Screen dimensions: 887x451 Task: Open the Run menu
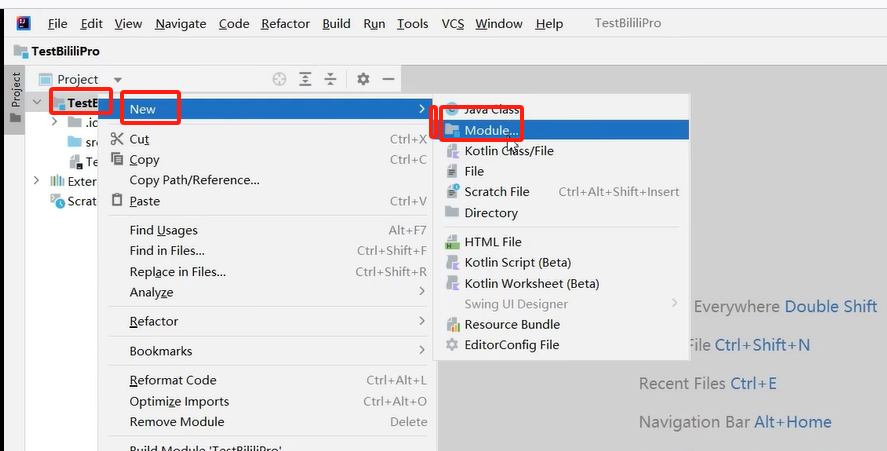[x=374, y=24]
